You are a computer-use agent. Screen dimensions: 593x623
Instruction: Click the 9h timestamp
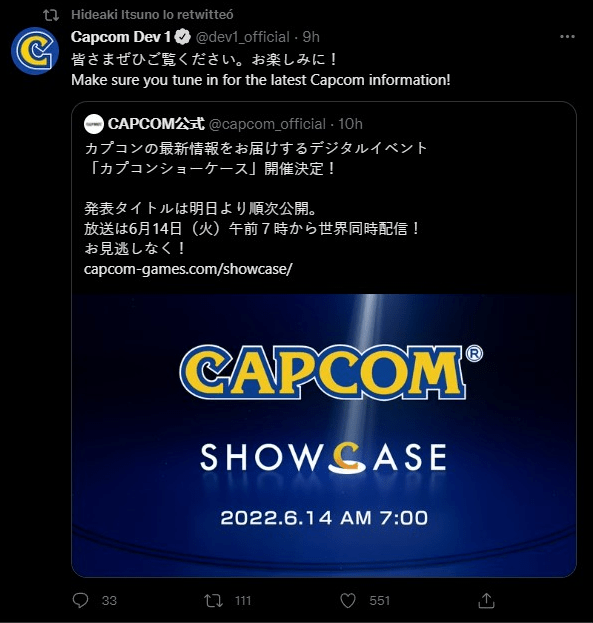311,37
